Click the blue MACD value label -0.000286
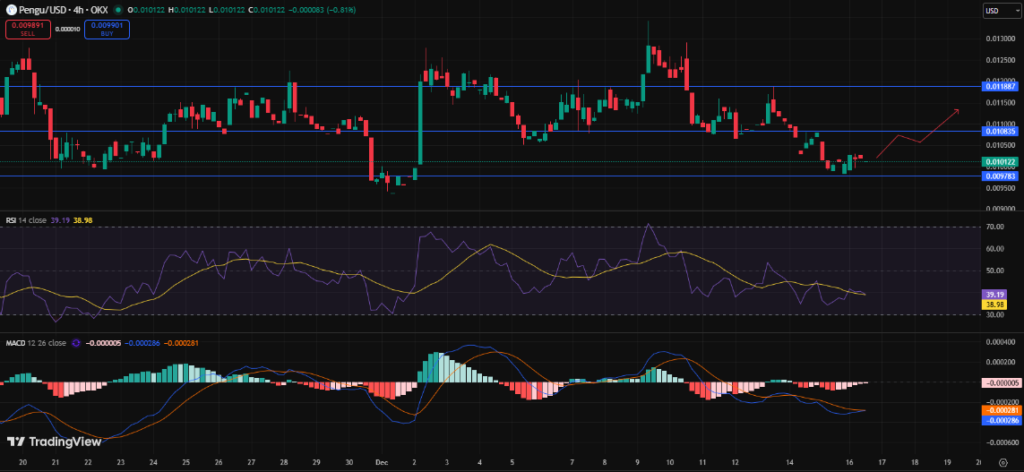 coord(1000,420)
